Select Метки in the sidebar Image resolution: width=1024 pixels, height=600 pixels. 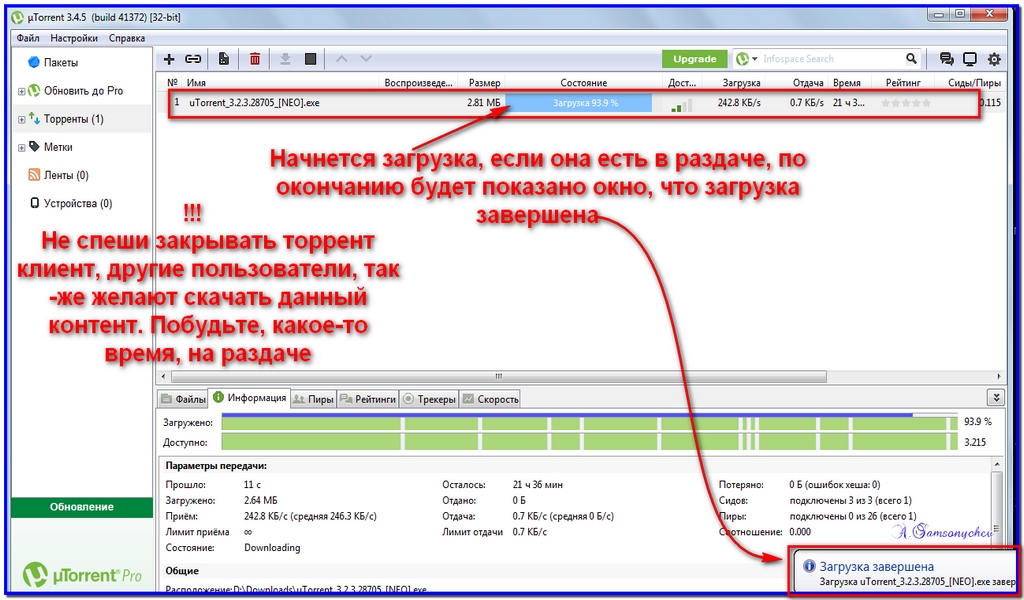click(x=57, y=147)
